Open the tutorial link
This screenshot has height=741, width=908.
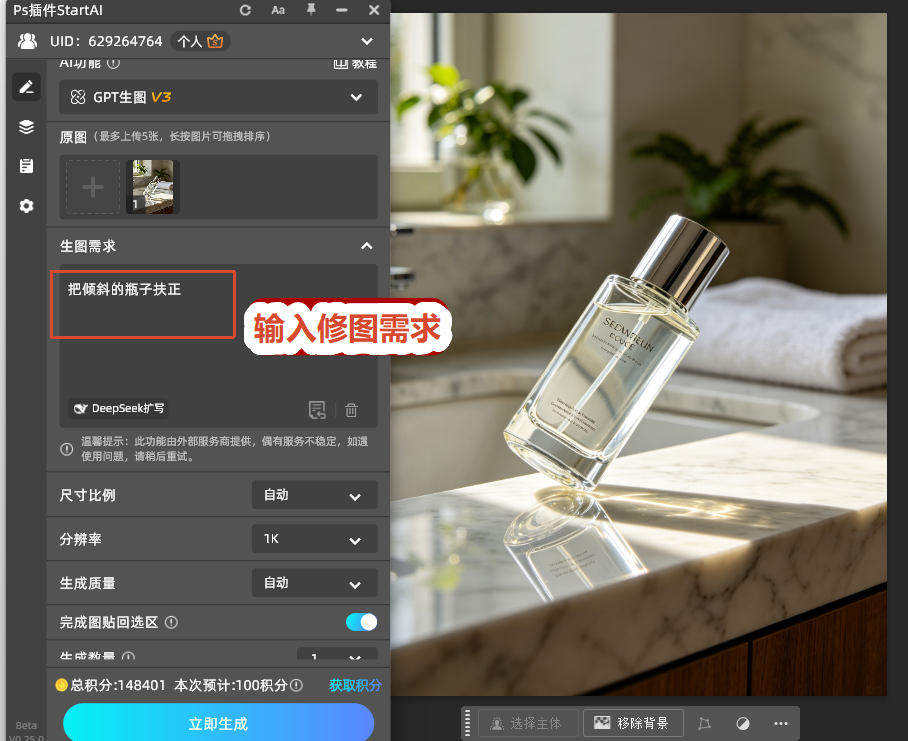pyautogui.click(x=355, y=63)
